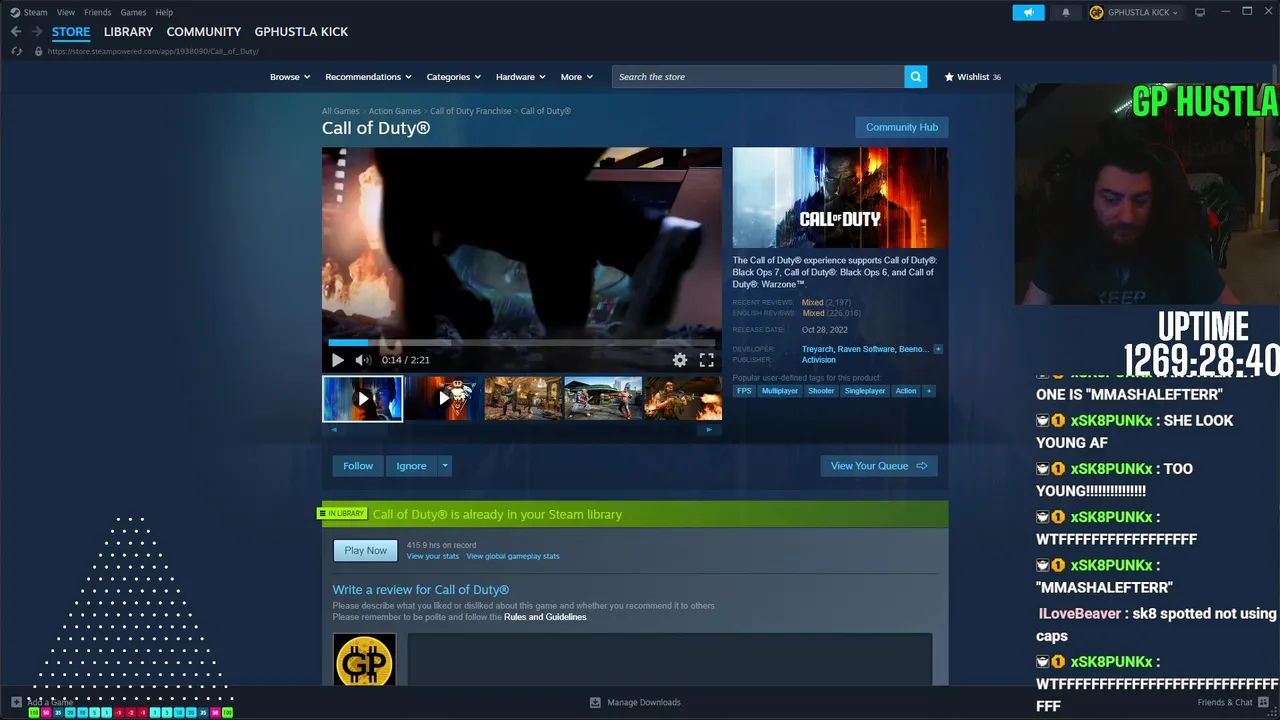Screen dimensions: 1280x720
Task: Reload the store page
Action: (16, 51)
